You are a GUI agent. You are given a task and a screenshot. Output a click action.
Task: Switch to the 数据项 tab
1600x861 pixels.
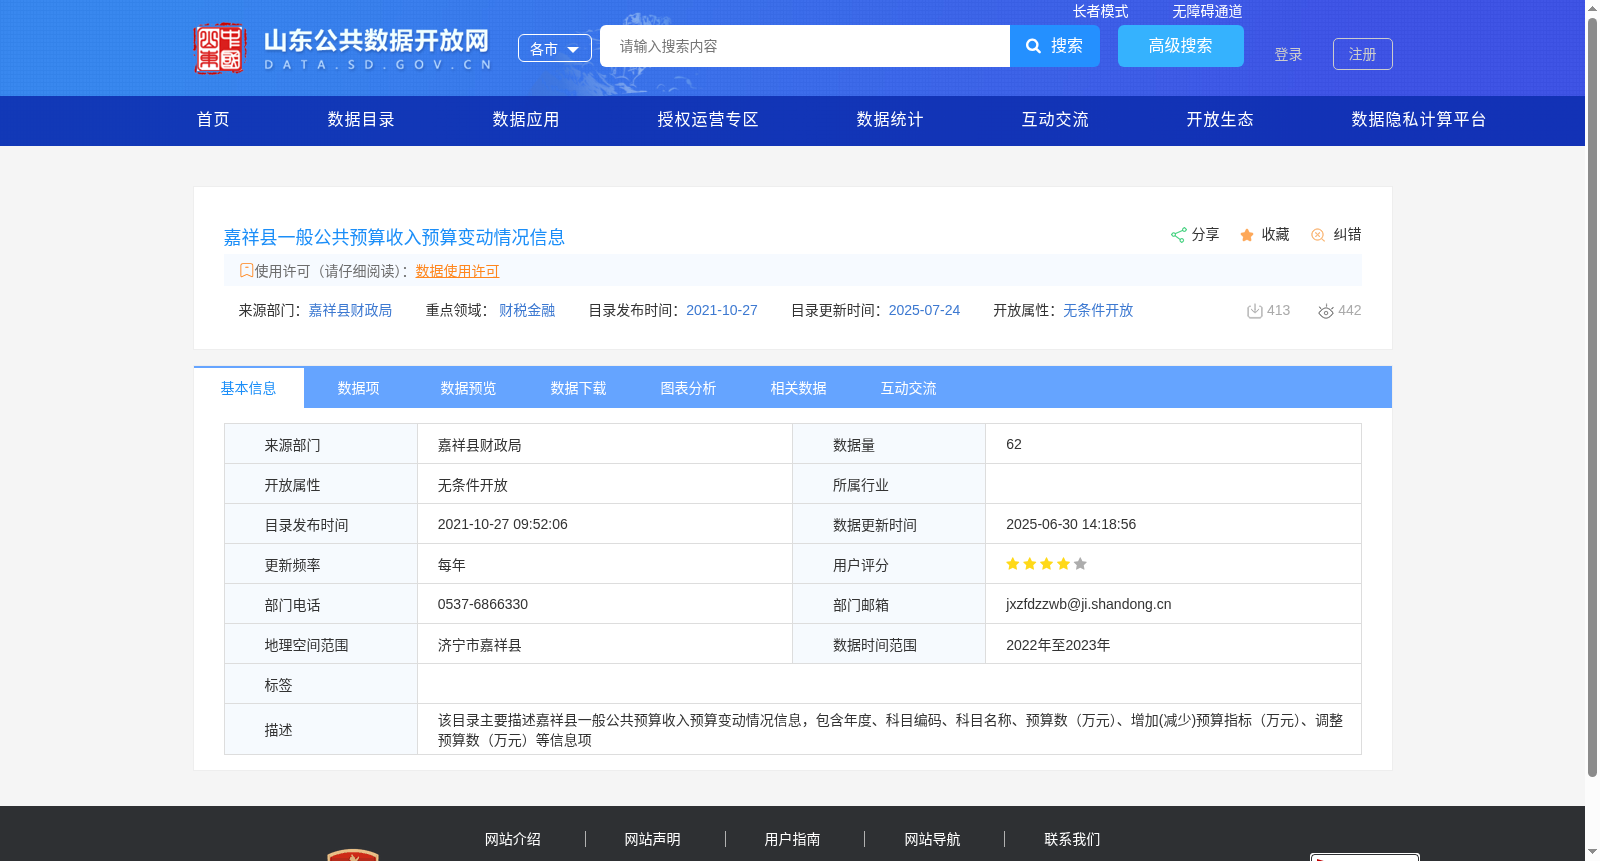coord(359,388)
